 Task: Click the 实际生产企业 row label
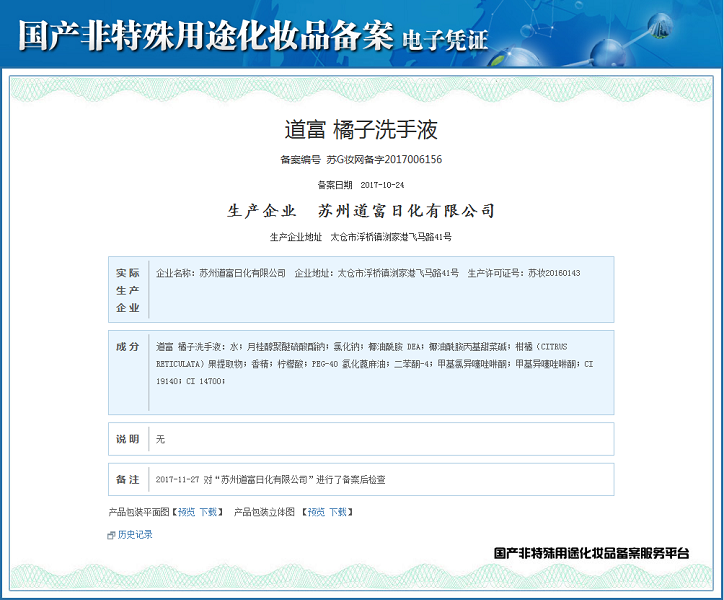click(x=128, y=290)
